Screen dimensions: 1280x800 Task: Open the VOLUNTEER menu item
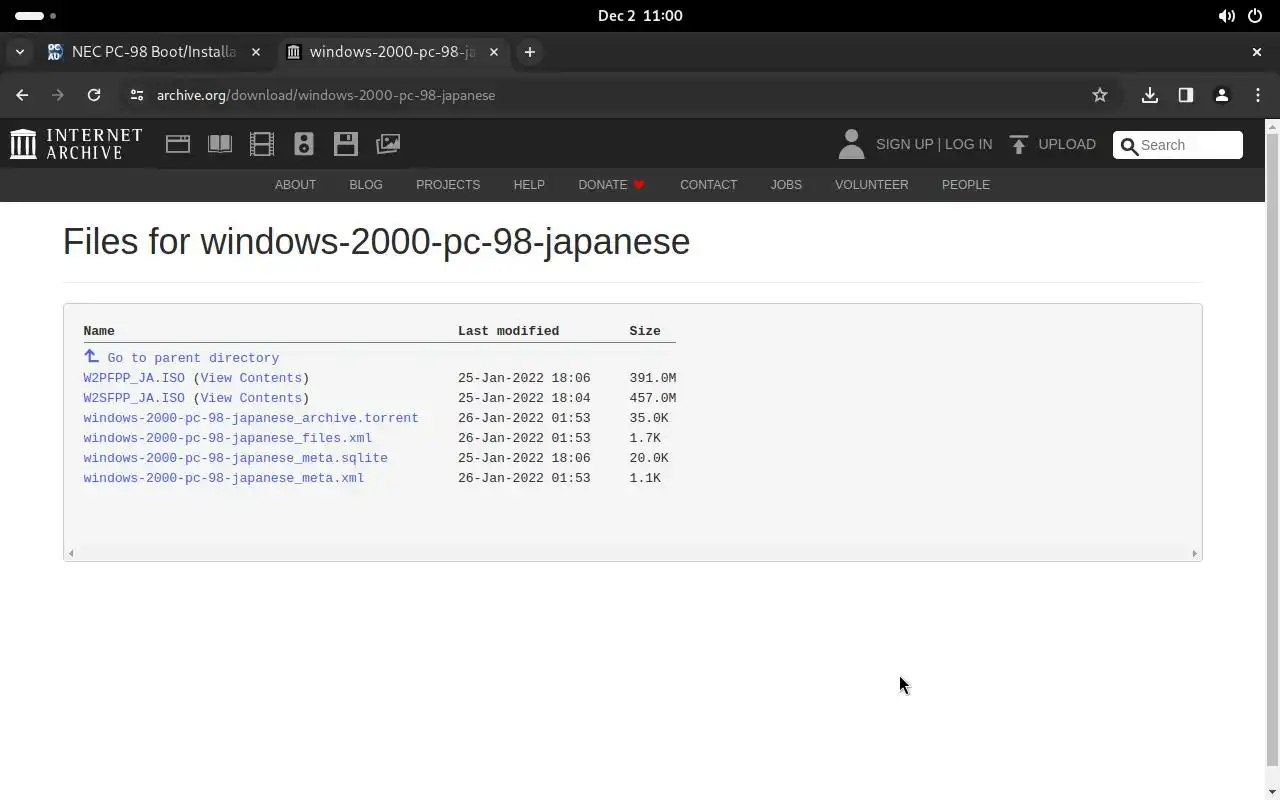point(872,185)
